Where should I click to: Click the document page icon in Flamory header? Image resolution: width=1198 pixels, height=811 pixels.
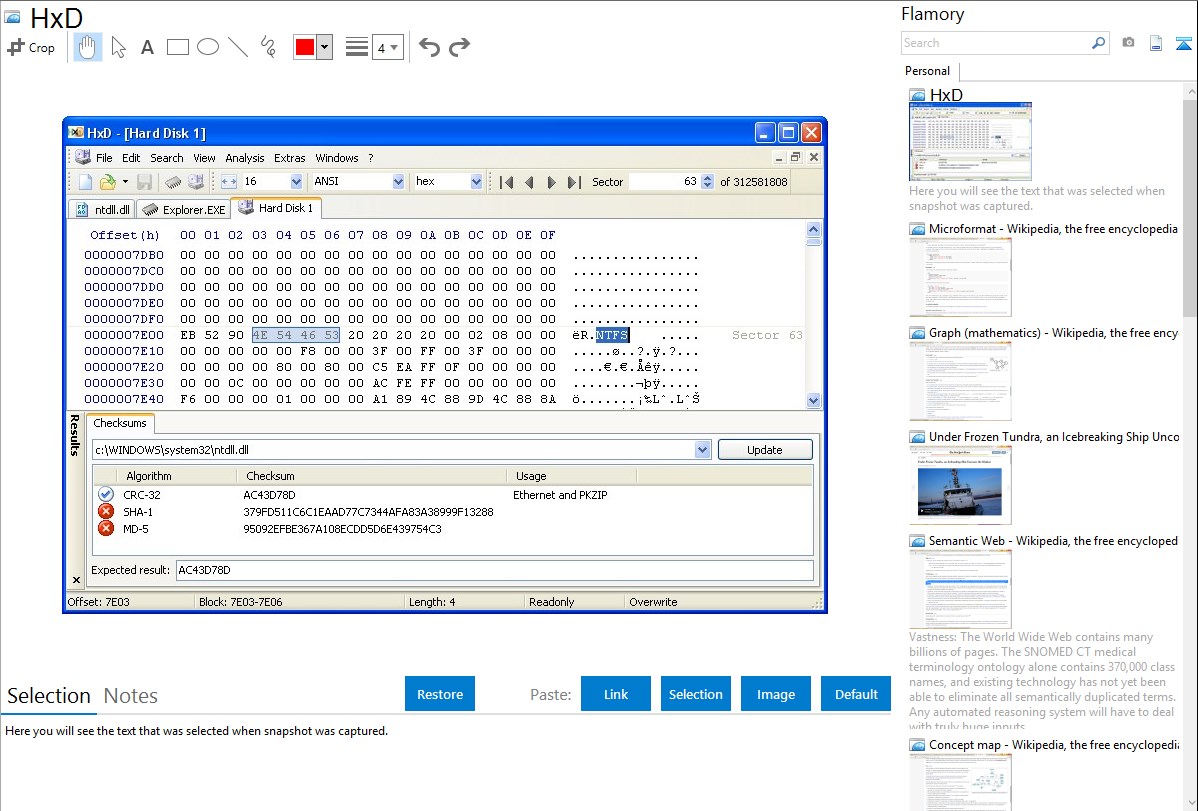coord(1156,43)
